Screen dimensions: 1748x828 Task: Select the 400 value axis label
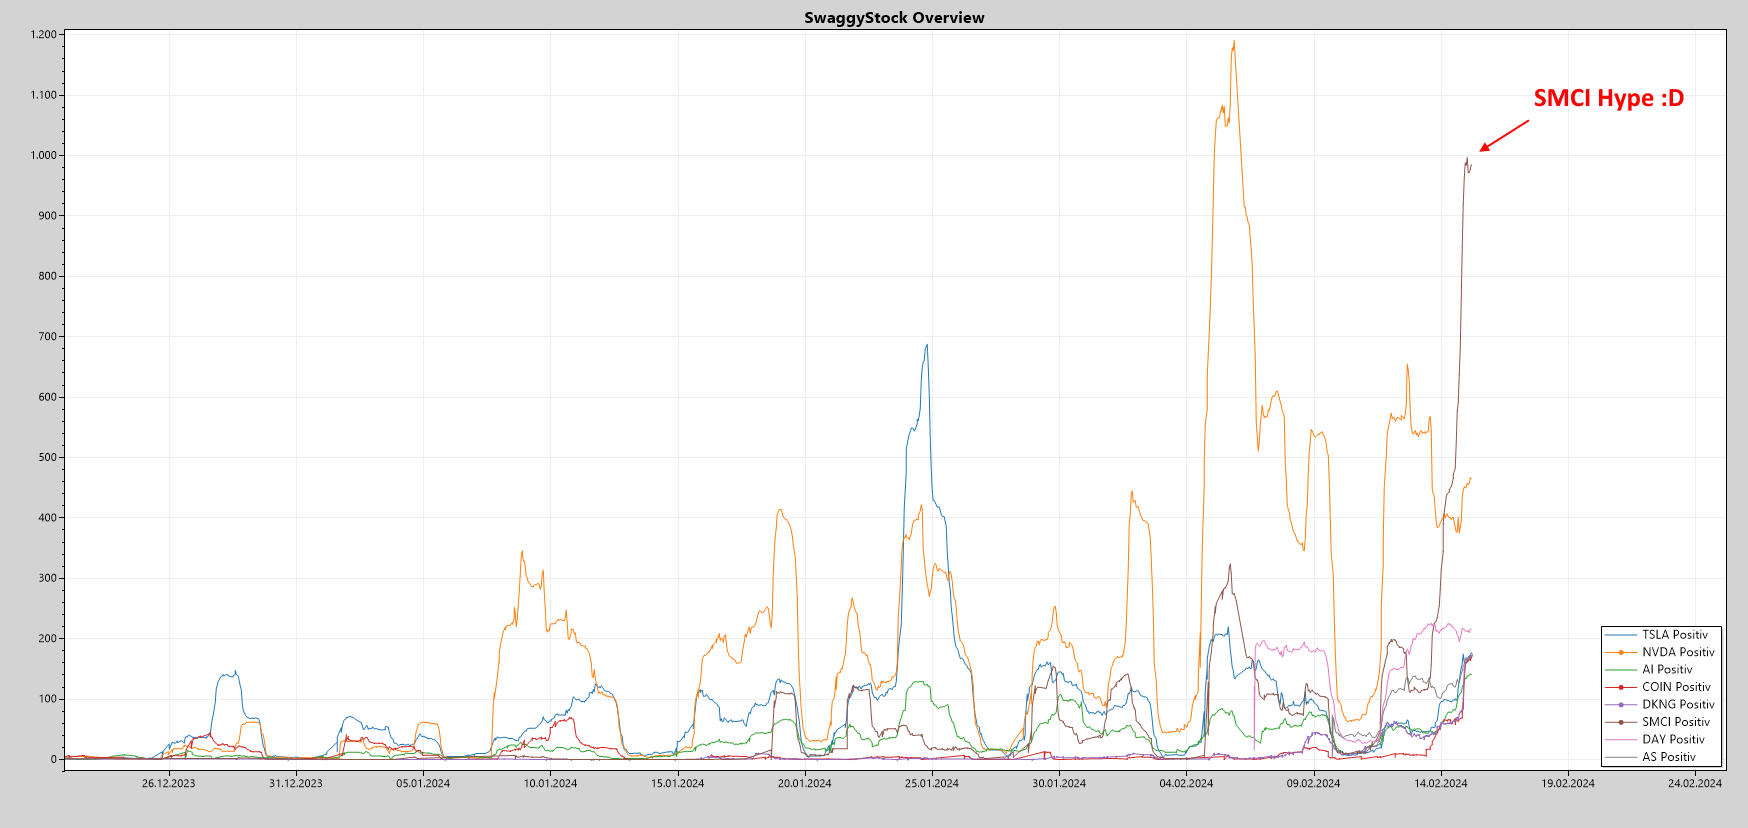(x=48, y=518)
